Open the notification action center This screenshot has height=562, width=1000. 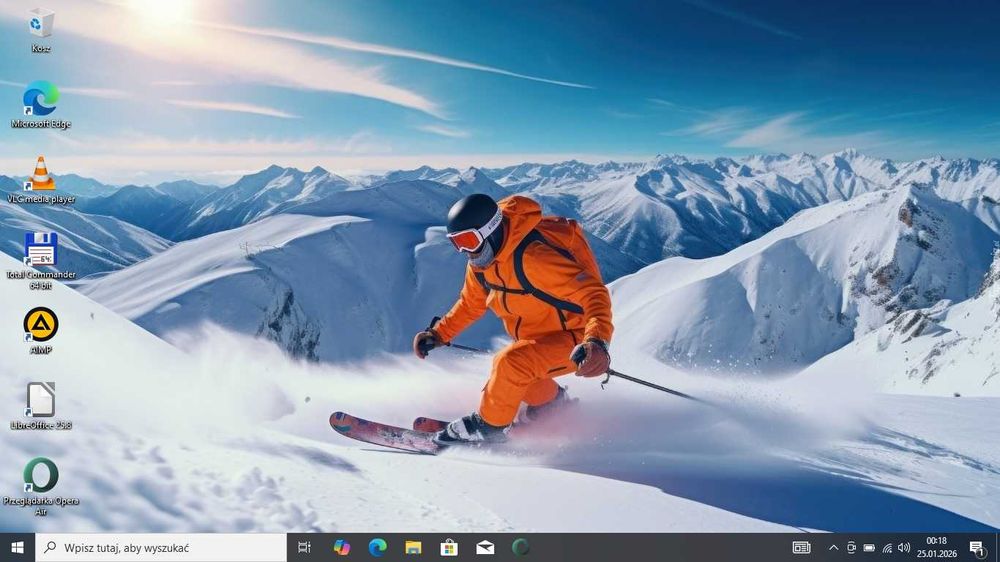coord(976,547)
